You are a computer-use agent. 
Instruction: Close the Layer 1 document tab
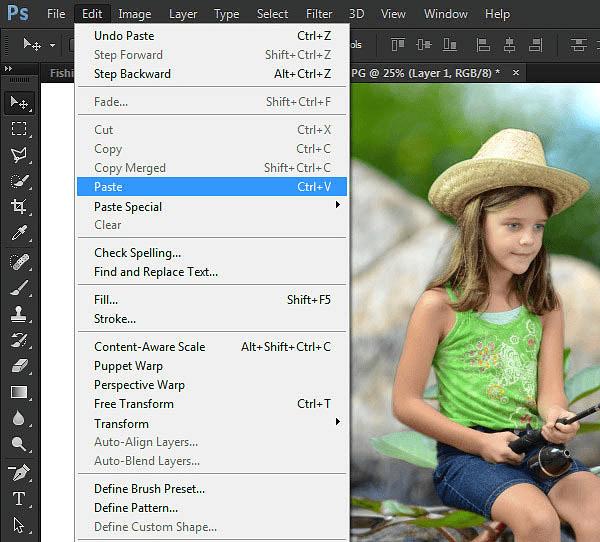coord(516,72)
